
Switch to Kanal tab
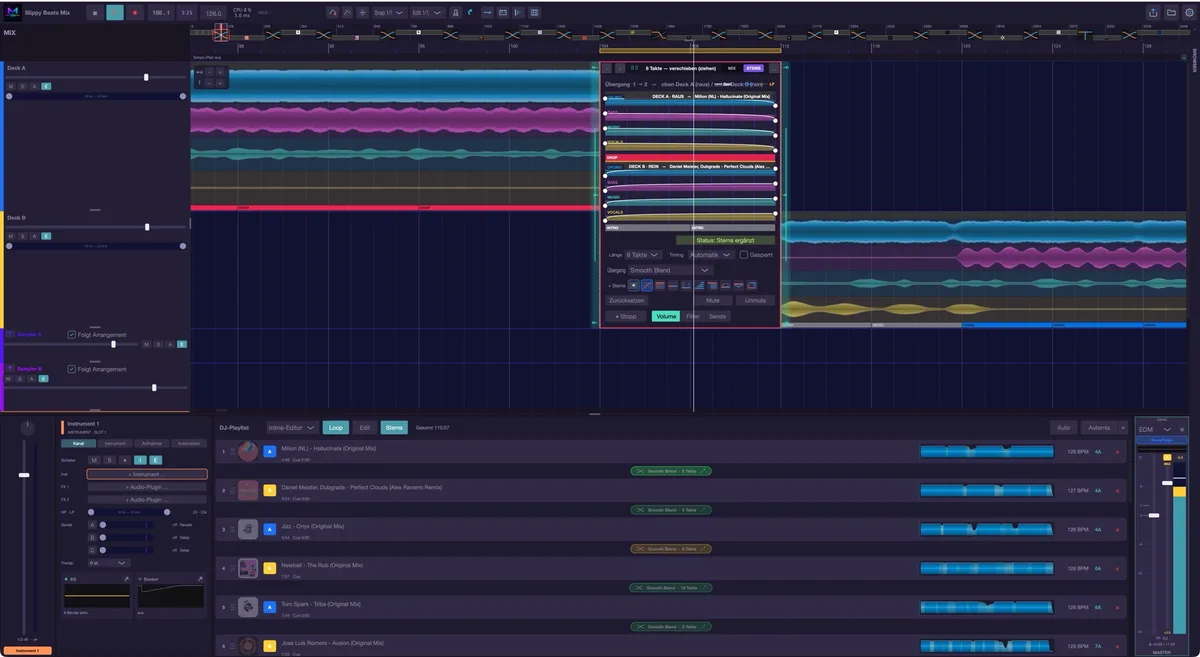click(78, 443)
